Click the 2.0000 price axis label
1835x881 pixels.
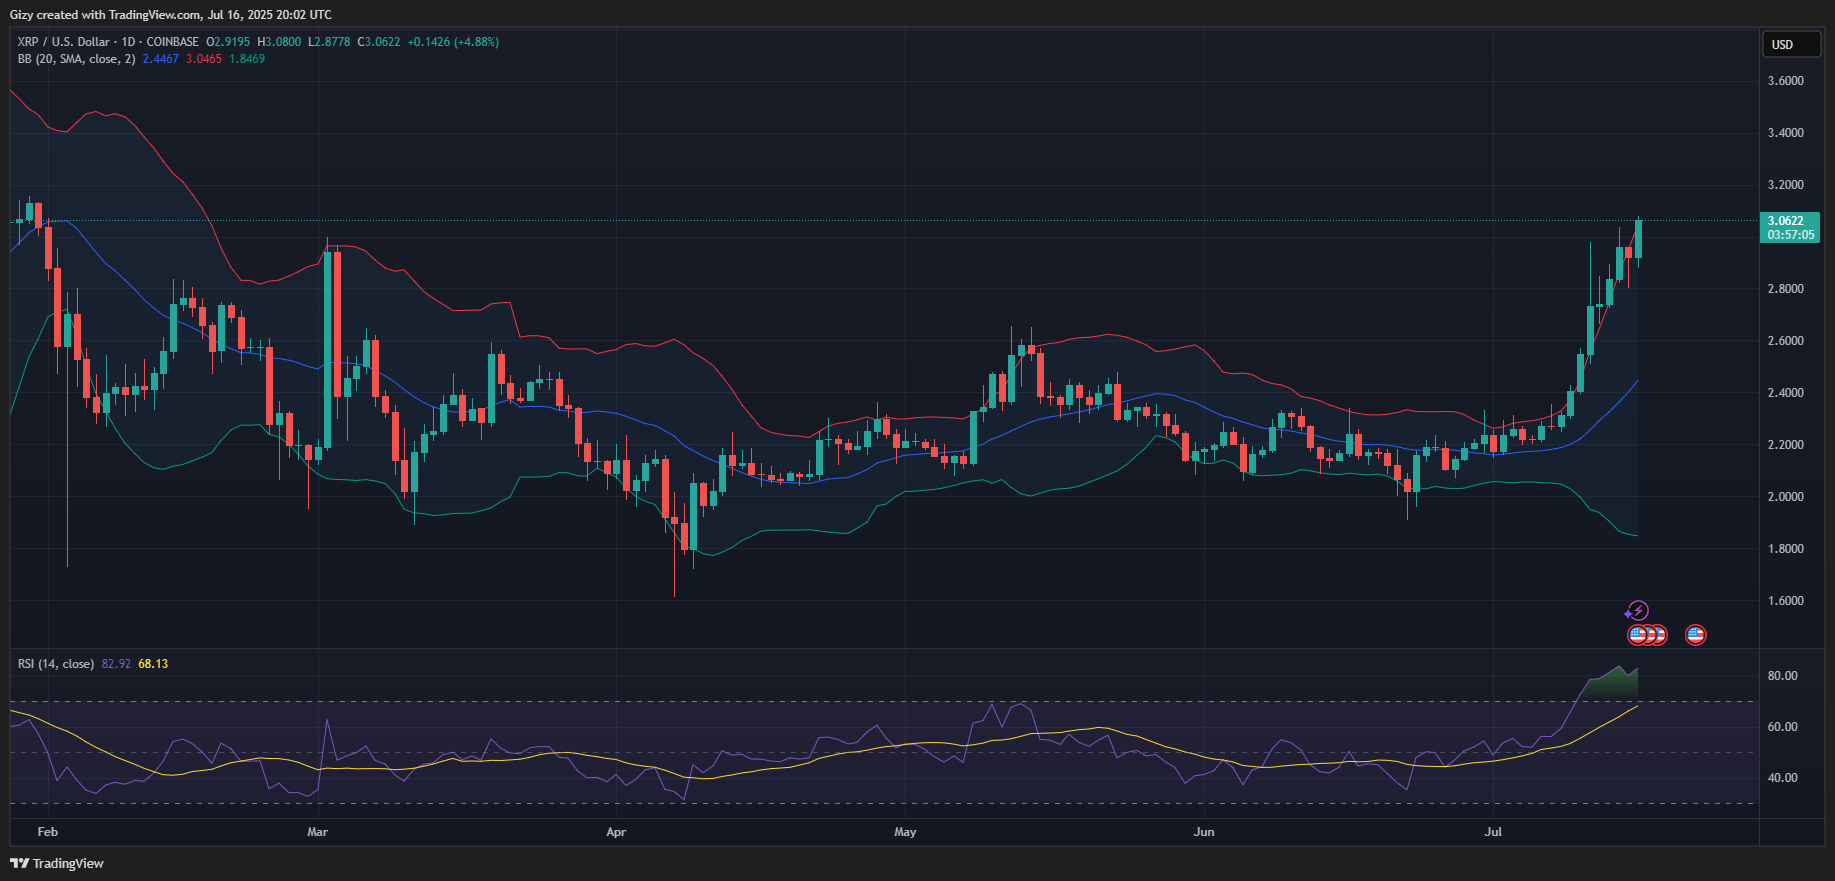pyautogui.click(x=1786, y=497)
